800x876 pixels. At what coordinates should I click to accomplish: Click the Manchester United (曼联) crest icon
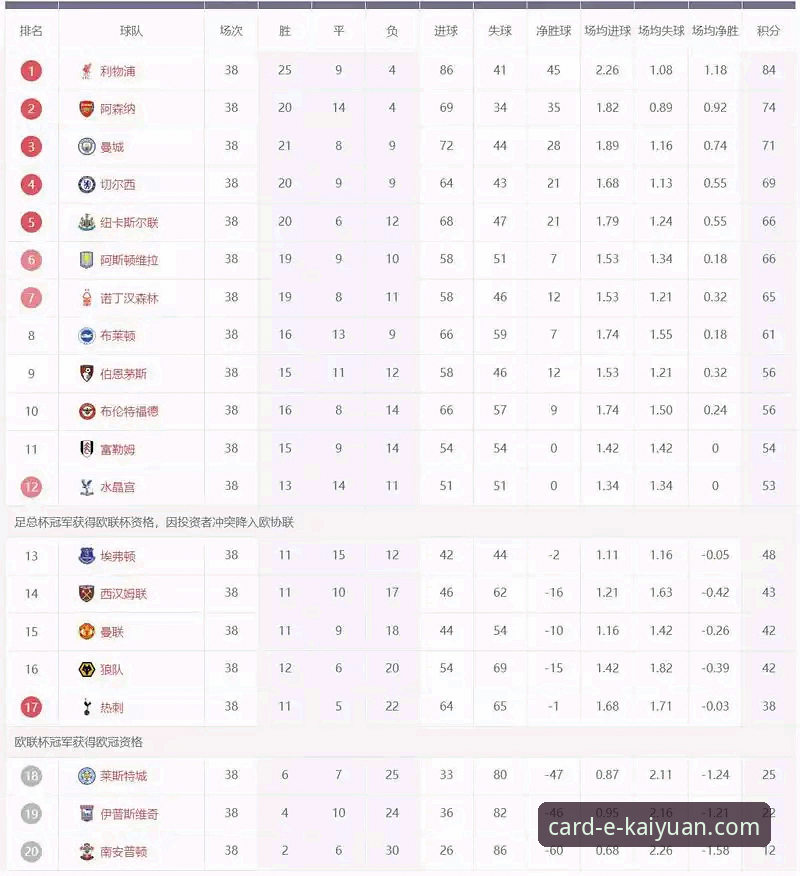87,632
